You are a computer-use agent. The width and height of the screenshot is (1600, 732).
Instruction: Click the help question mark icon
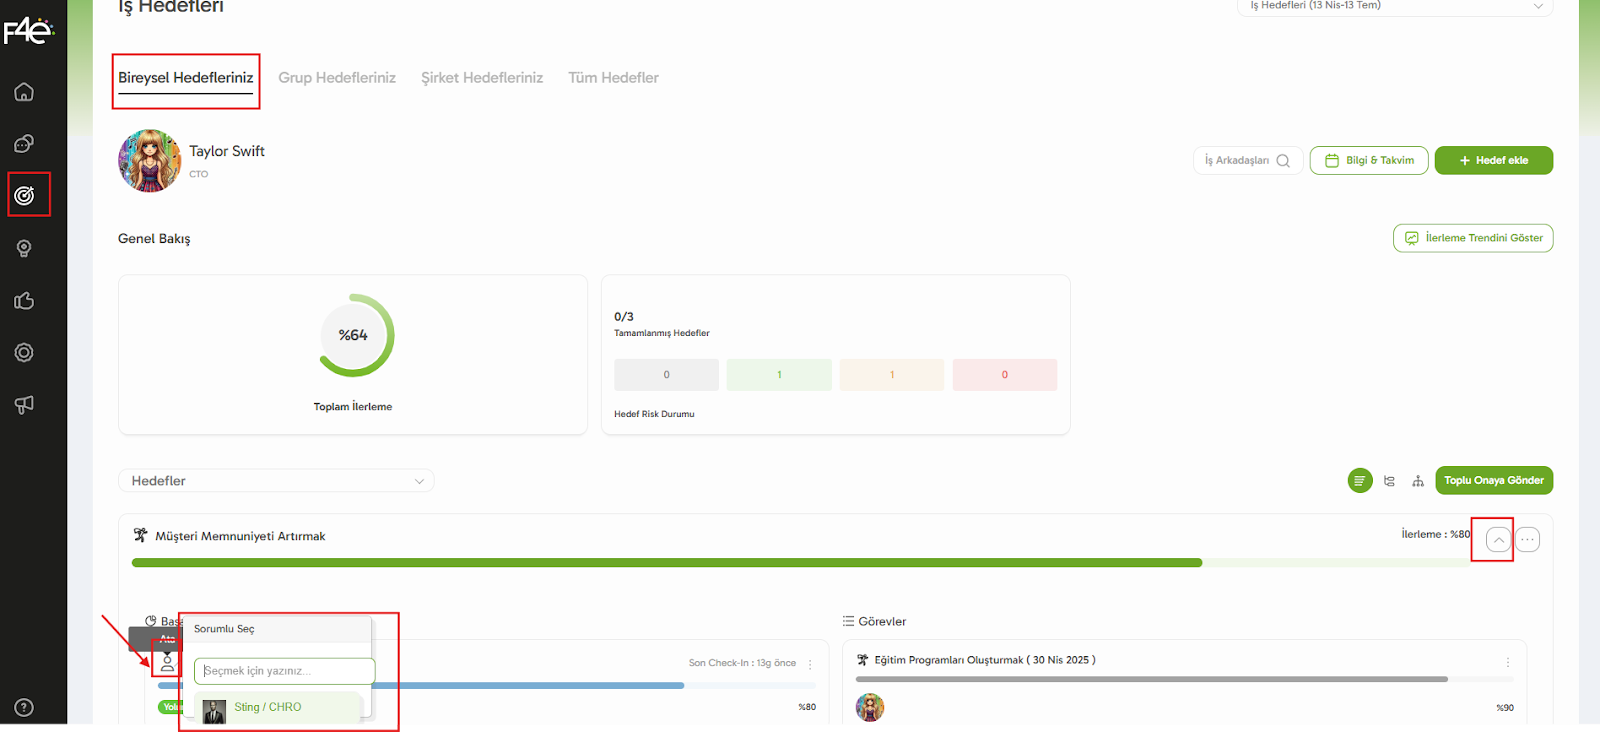pos(24,707)
